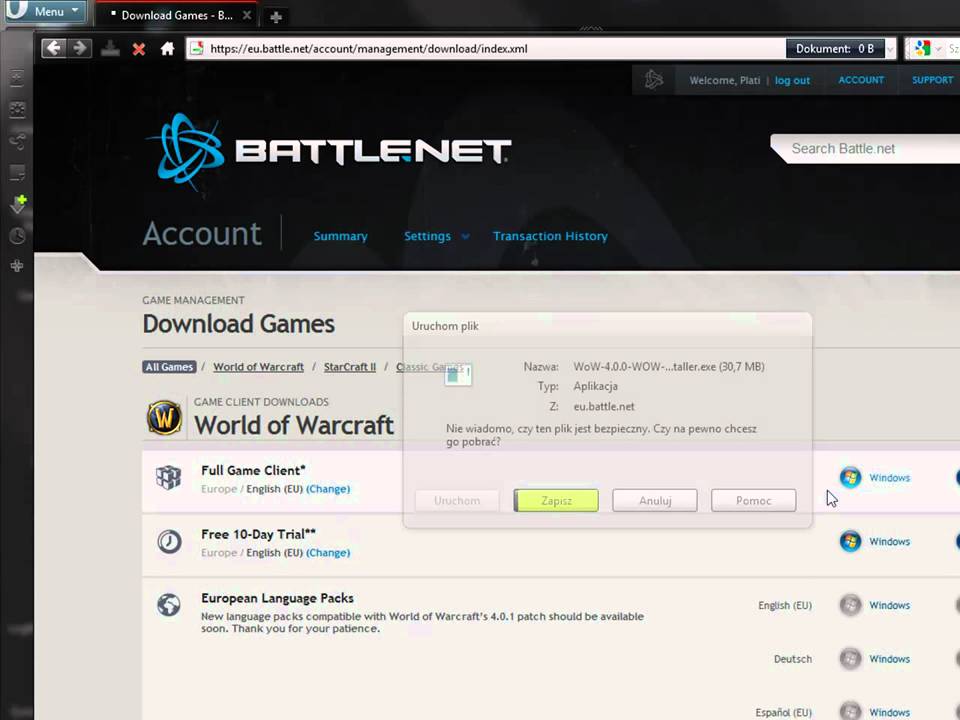Click the "Welcome, Plati" header text
The image size is (960, 720).
[724, 80]
